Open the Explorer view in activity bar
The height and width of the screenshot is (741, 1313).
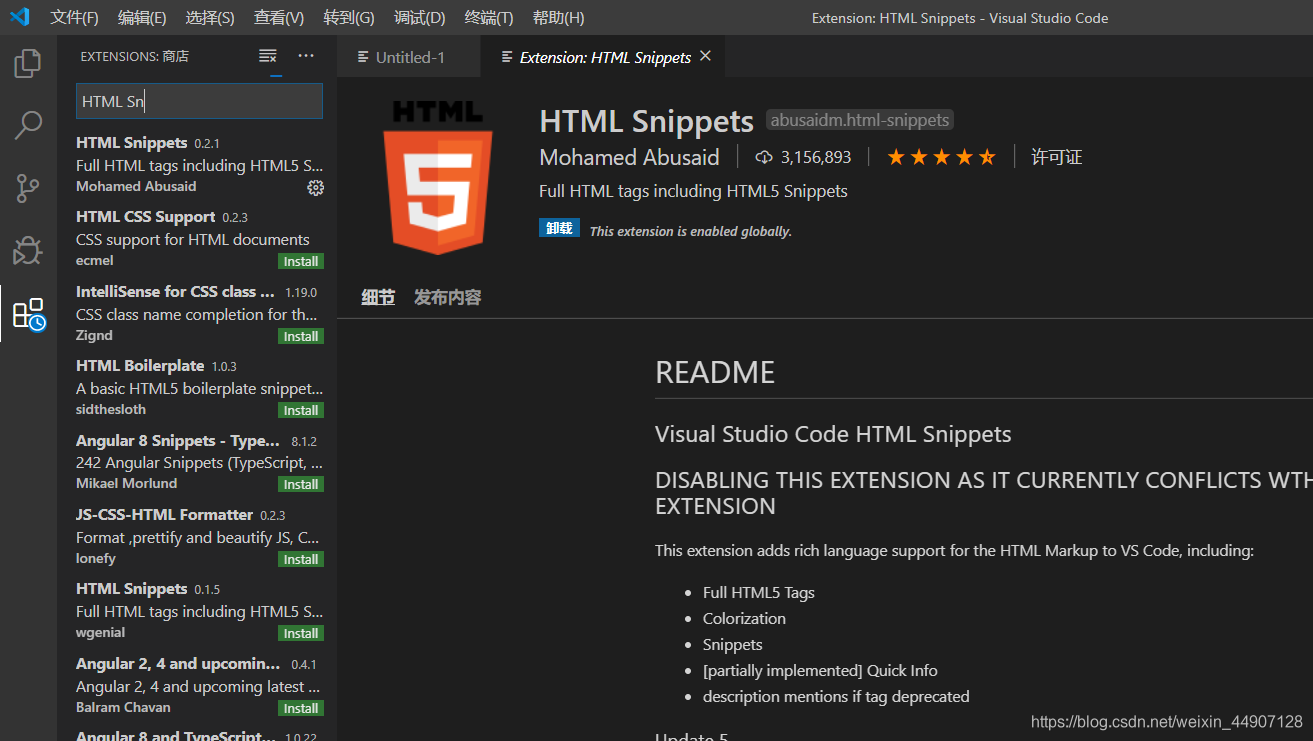coord(28,63)
